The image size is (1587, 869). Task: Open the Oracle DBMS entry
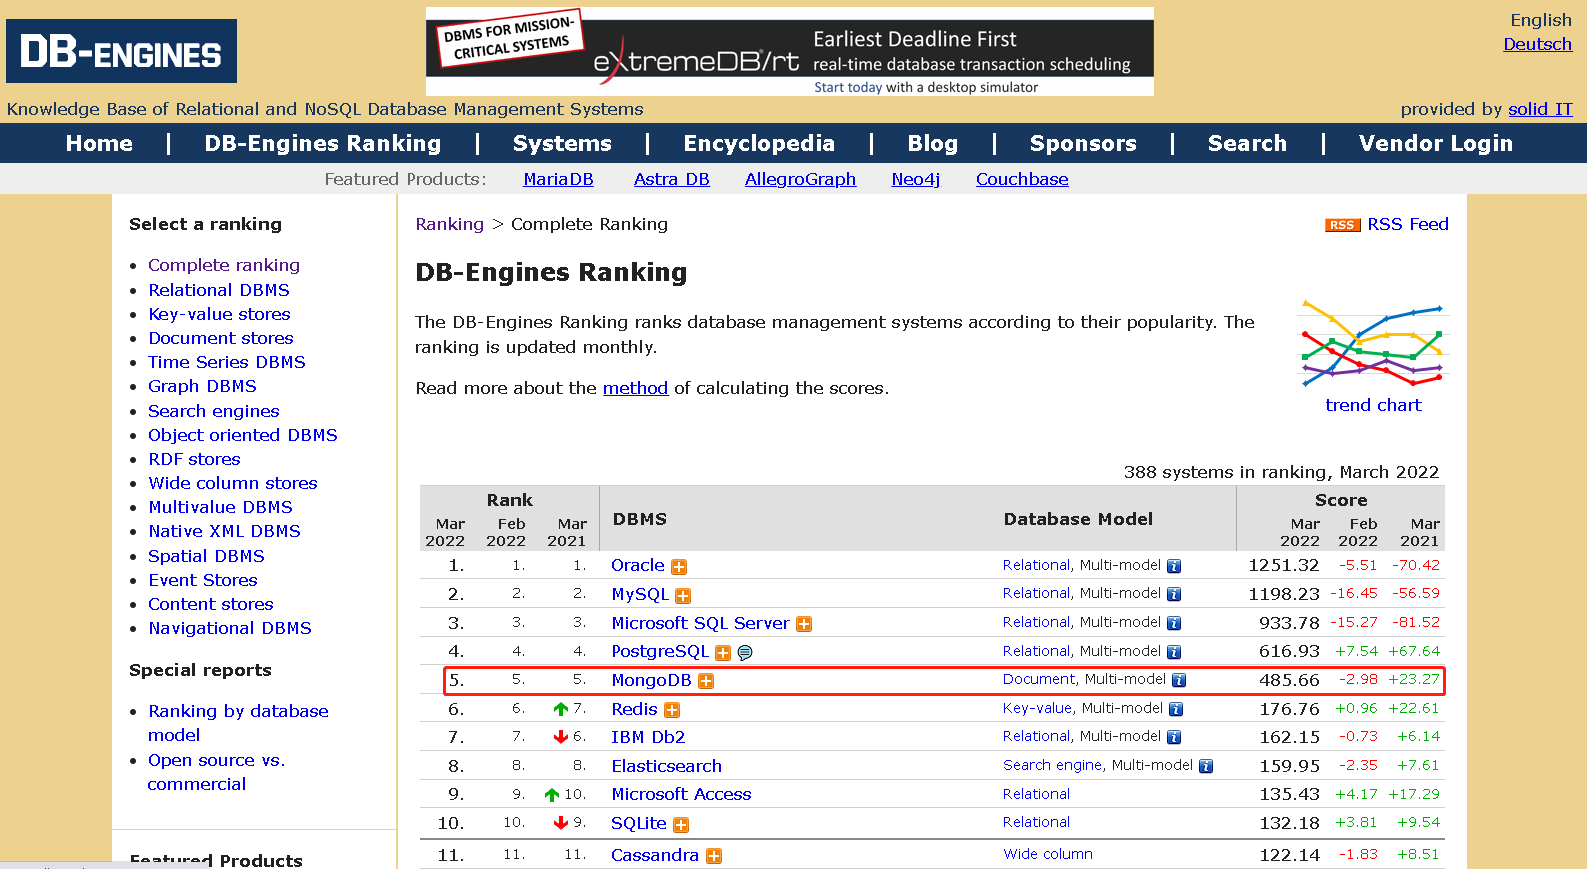pyautogui.click(x=638, y=565)
